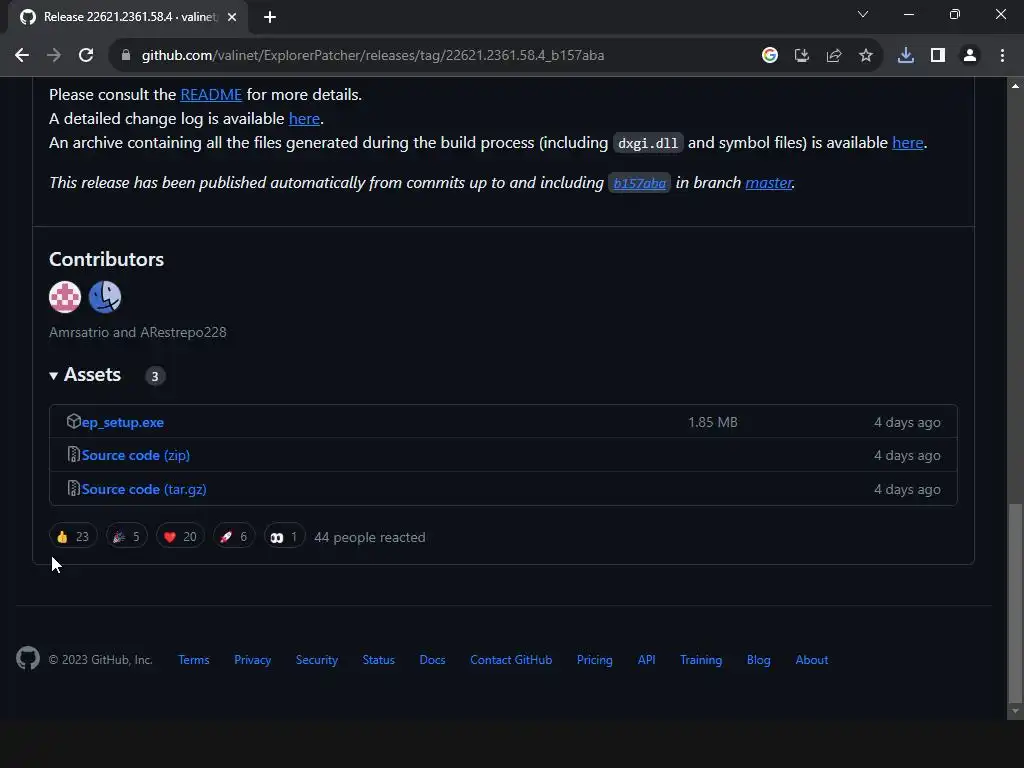1024x768 pixels.
Task: Open footer Security link
Action: 317,660
